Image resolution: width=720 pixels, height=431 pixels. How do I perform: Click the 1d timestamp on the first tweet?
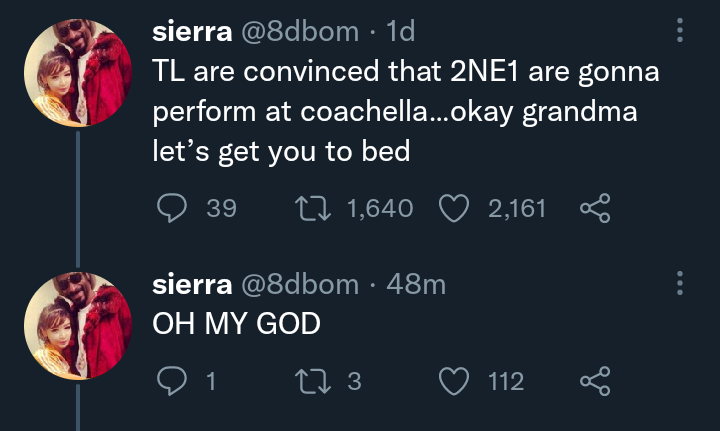[x=400, y=32]
